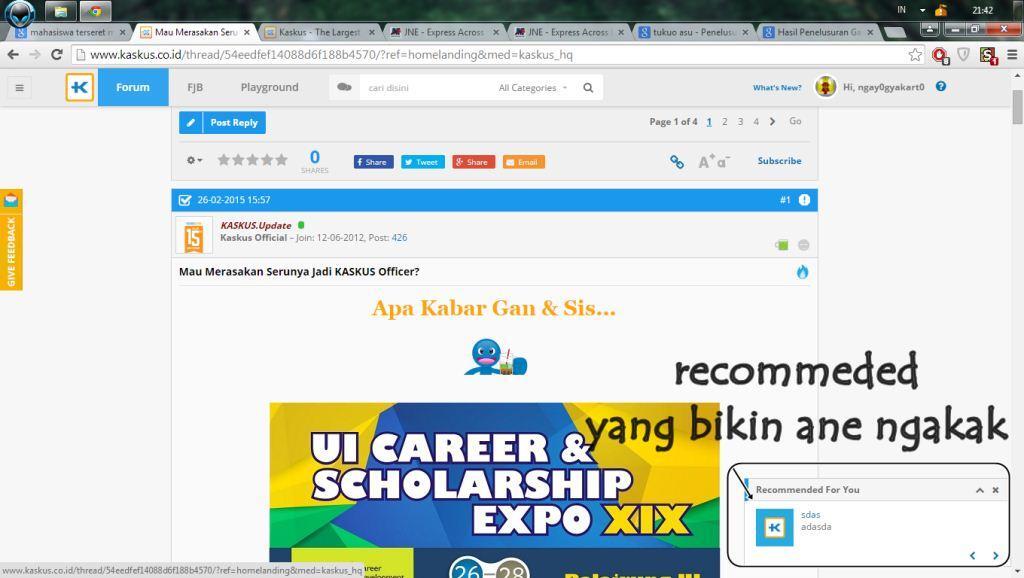Toggle the post #1 checkbox
This screenshot has width=1024, height=578.
(185, 200)
